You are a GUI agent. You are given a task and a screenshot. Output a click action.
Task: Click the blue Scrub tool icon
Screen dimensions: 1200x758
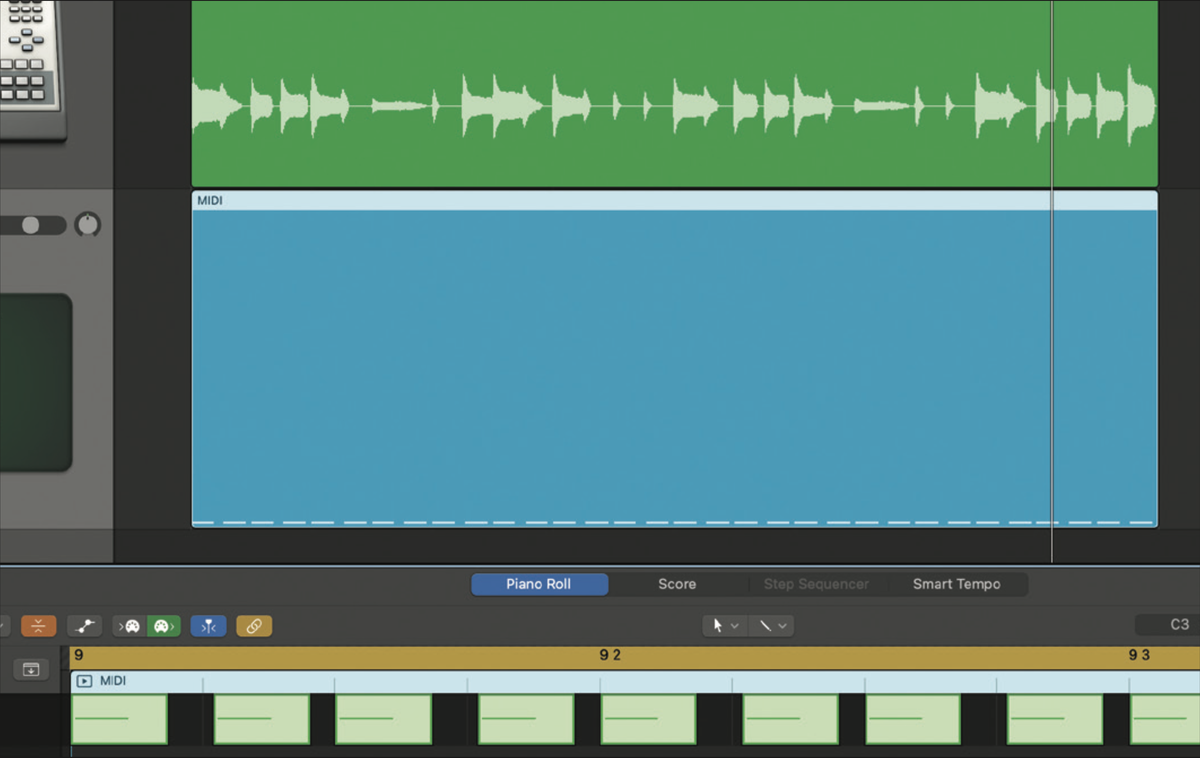pyautogui.click(x=208, y=625)
